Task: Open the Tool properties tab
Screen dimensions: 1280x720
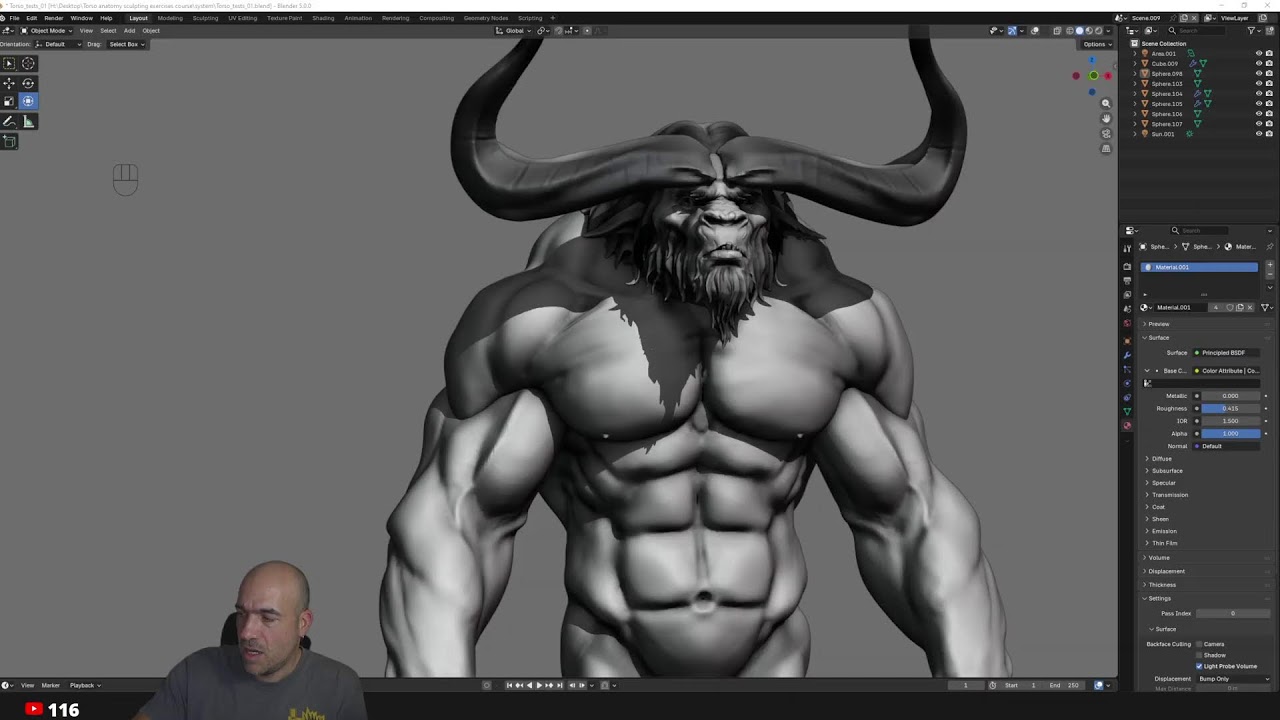Action: click(x=1127, y=248)
